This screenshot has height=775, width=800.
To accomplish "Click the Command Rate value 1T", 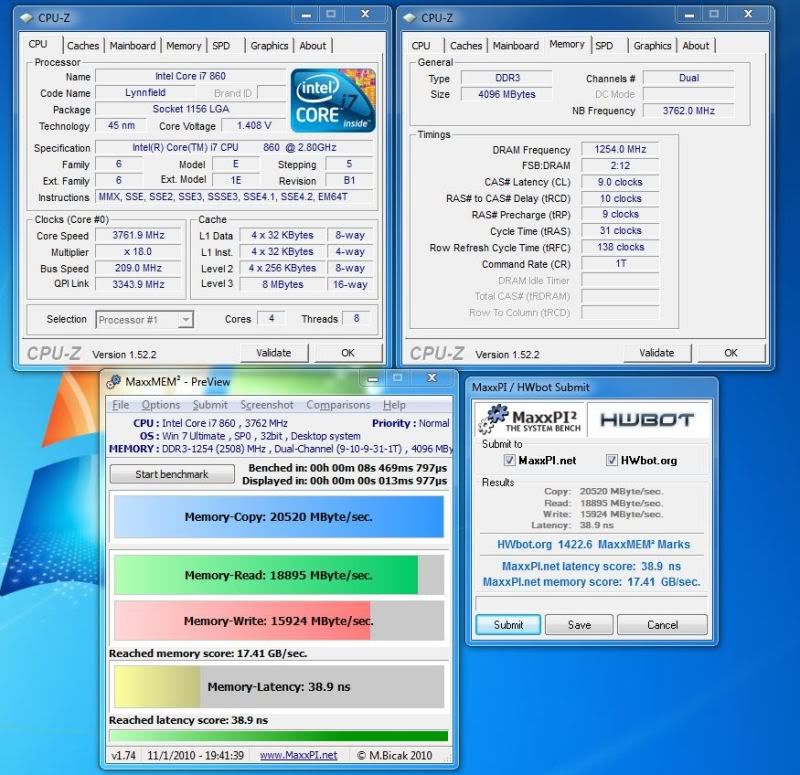I will pos(620,264).
